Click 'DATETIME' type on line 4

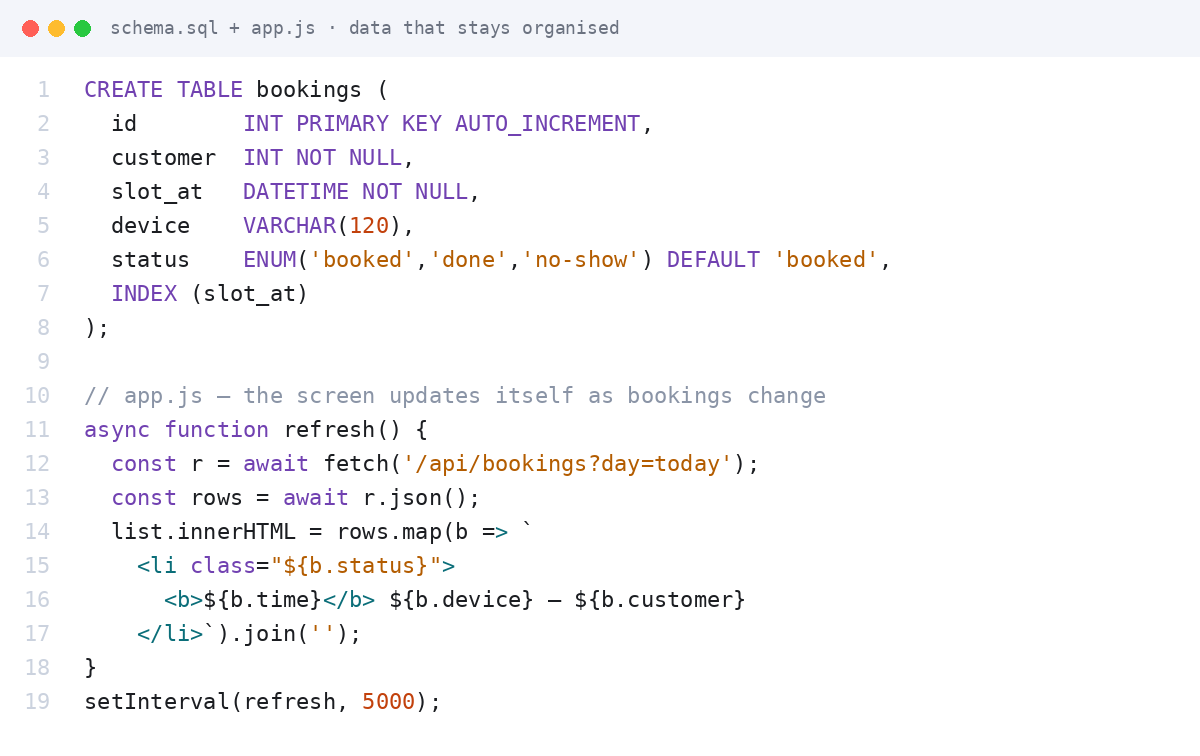296,192
